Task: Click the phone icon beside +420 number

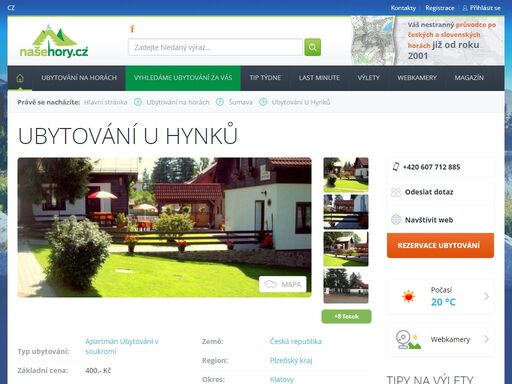Action: [396, 167]
